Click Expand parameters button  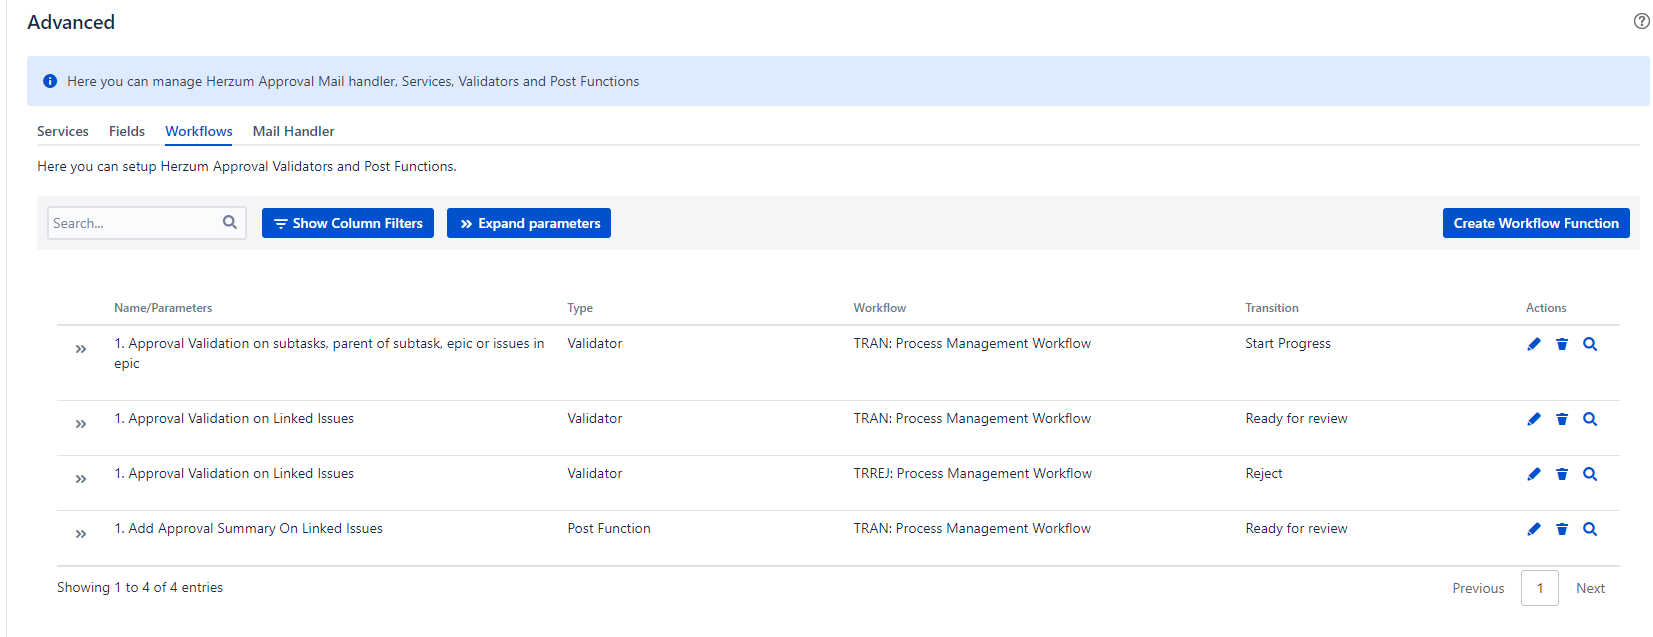[x=529, y=223]
